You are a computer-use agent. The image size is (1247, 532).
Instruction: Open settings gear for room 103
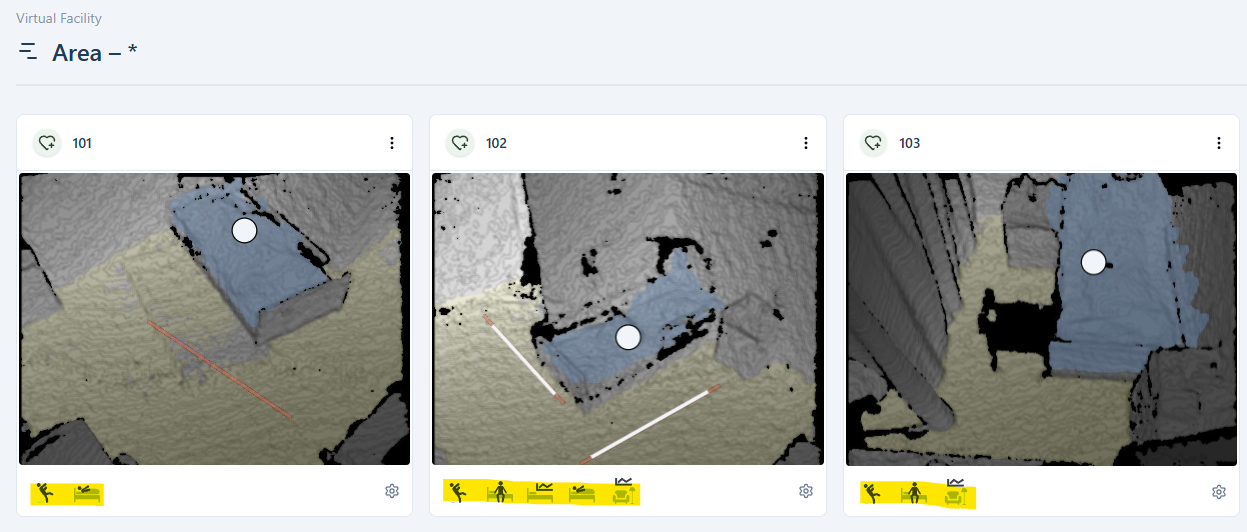(1219, 491)
